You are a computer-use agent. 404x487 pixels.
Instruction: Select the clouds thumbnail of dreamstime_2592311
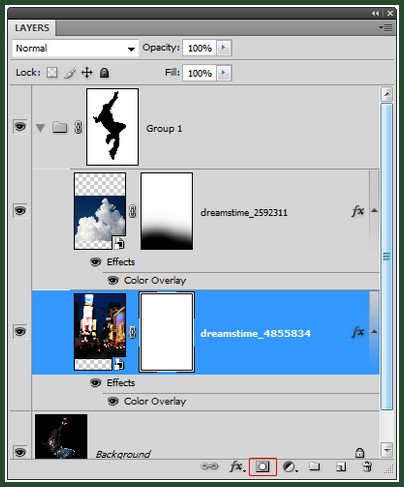click(x=100, y=211)
